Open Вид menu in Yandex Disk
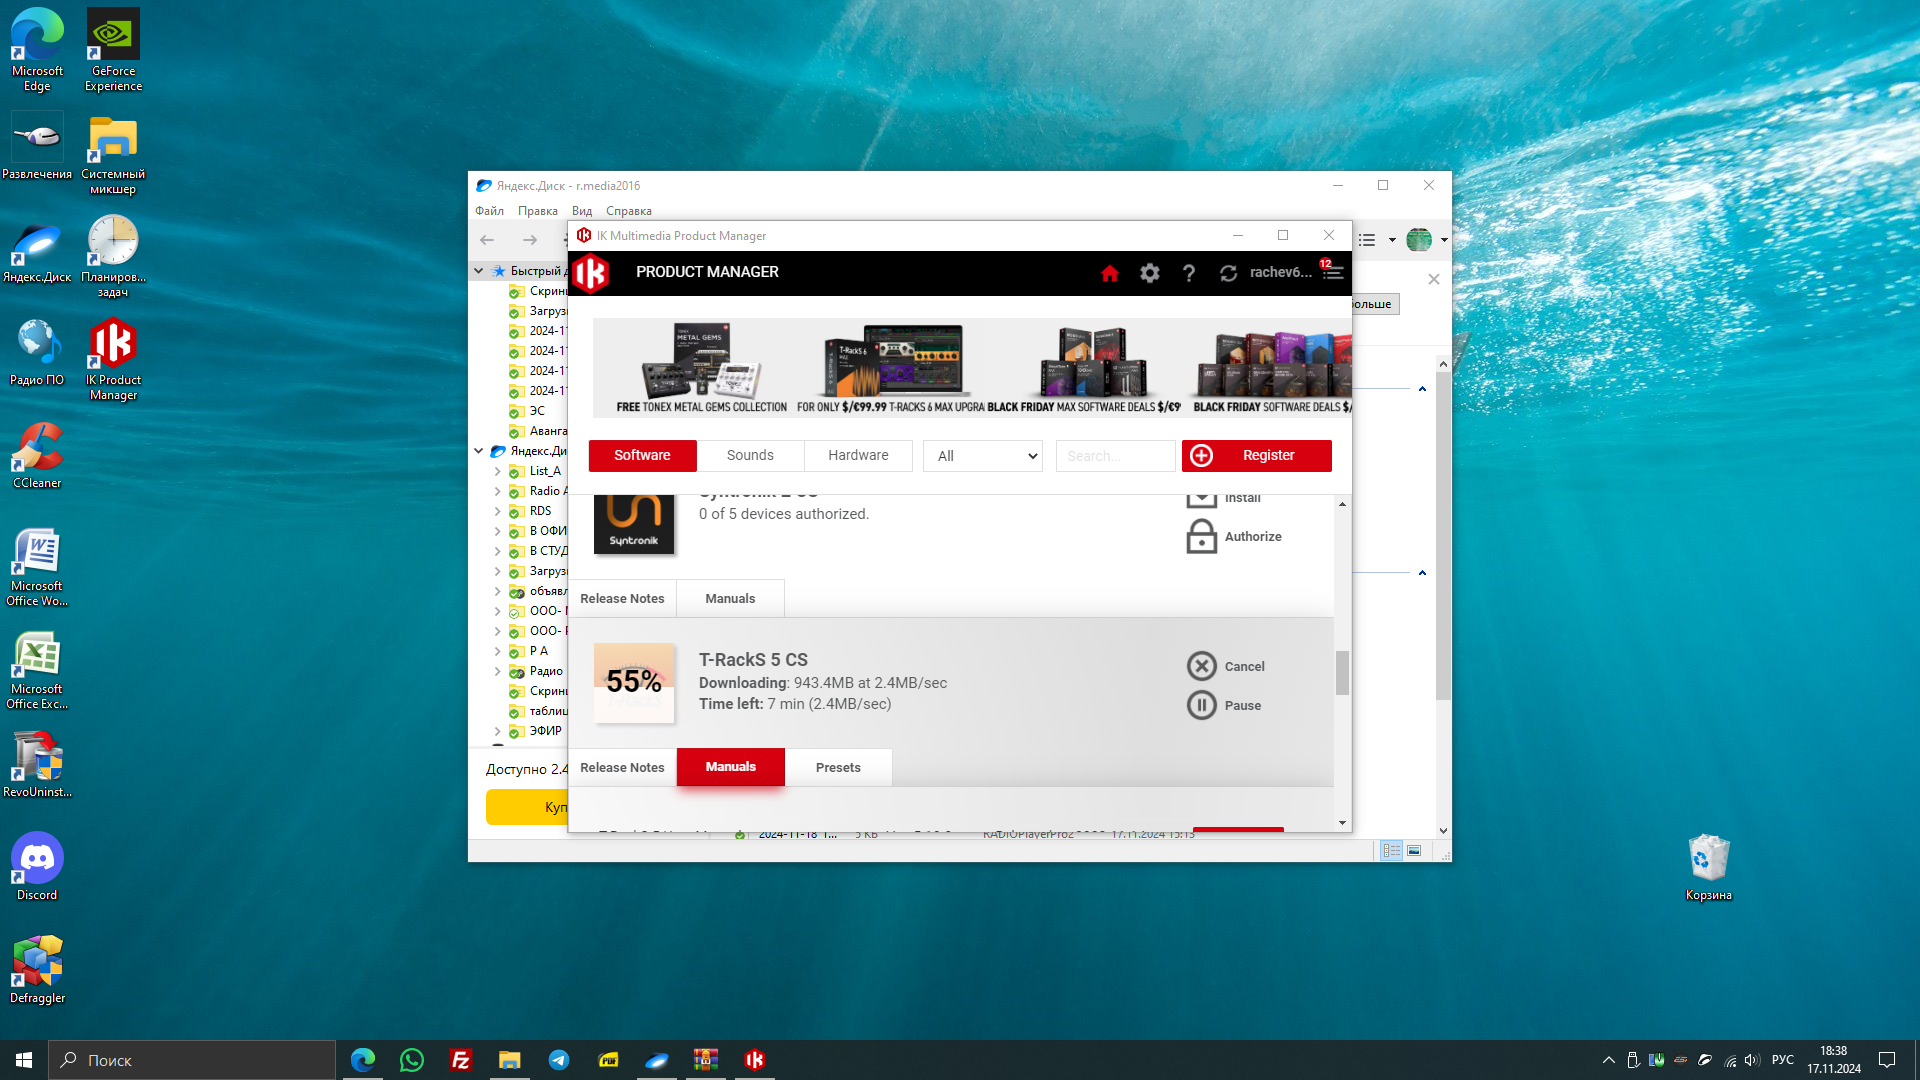The image size is (1920, 1080). pos(582,211)
